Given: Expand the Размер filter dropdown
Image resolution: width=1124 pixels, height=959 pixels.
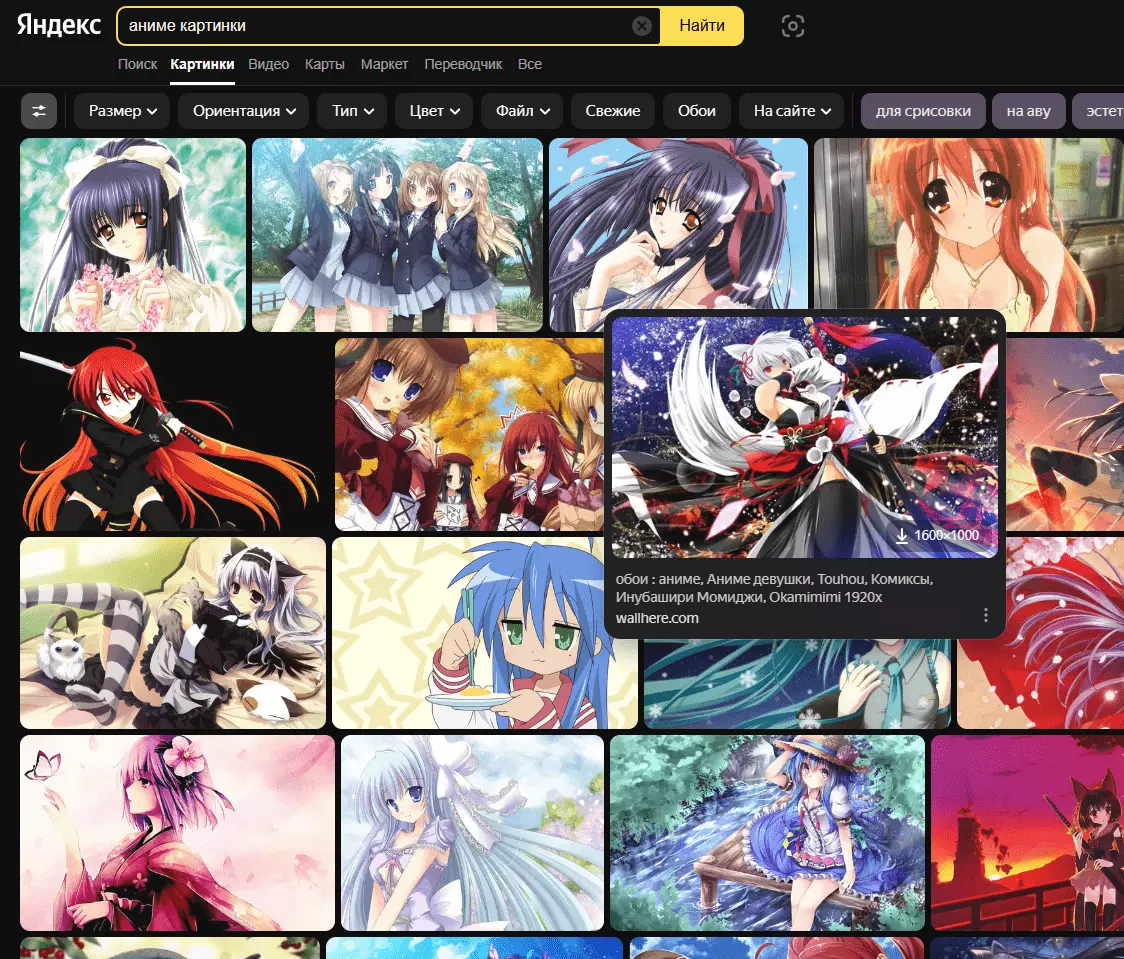Looking at the screenshot, I should pos(122,111).
